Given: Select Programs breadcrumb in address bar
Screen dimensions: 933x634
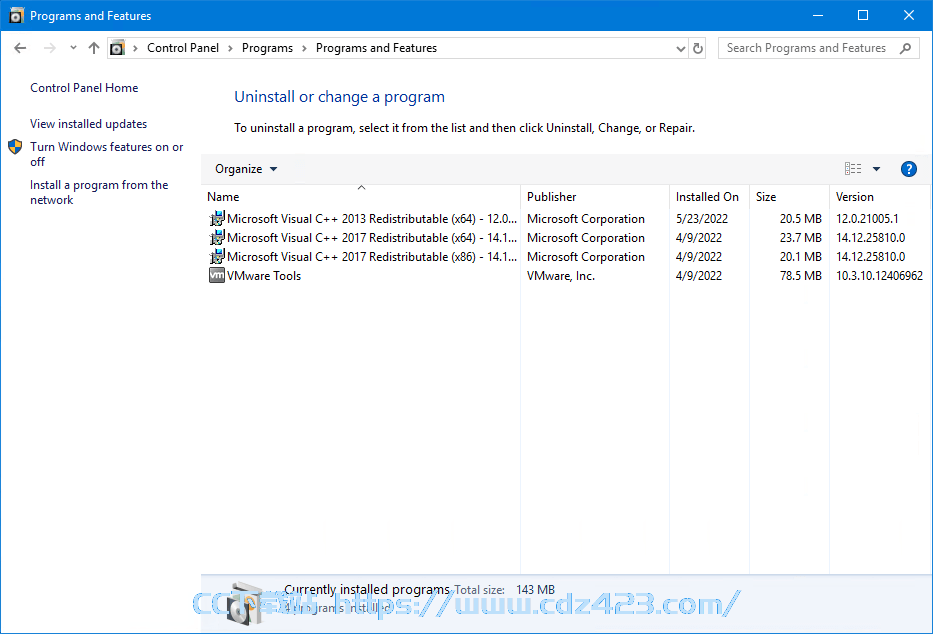Looking at the screenshot, I should click(267, 48).
